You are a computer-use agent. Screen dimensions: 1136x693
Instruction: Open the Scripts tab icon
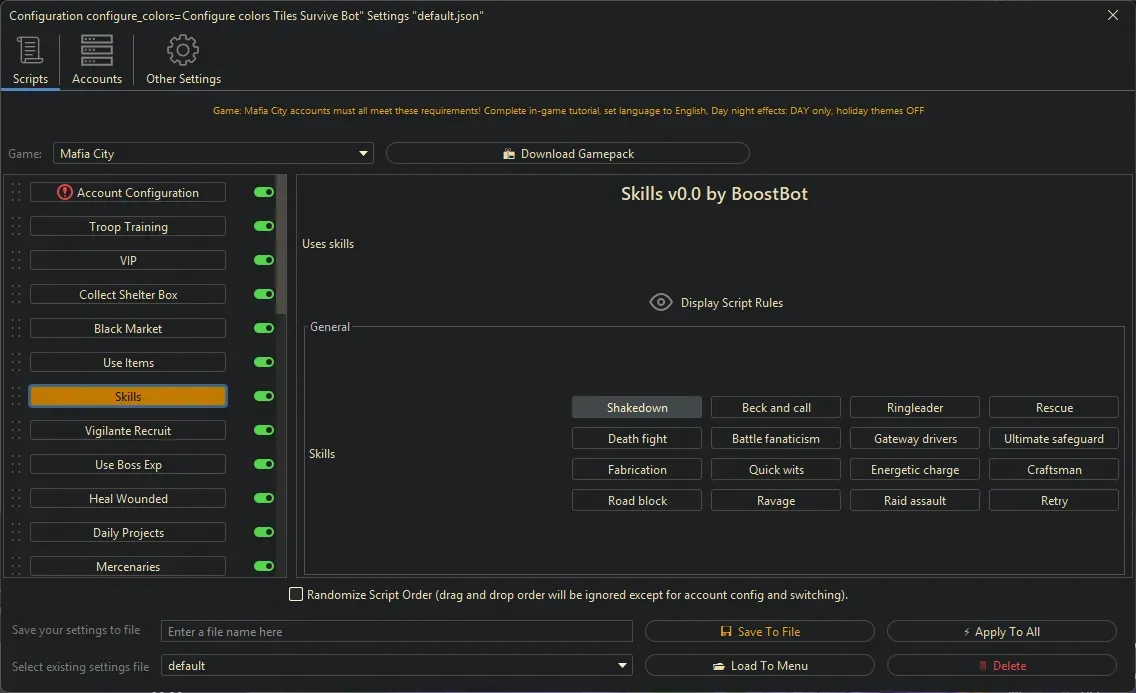(30, 50)
